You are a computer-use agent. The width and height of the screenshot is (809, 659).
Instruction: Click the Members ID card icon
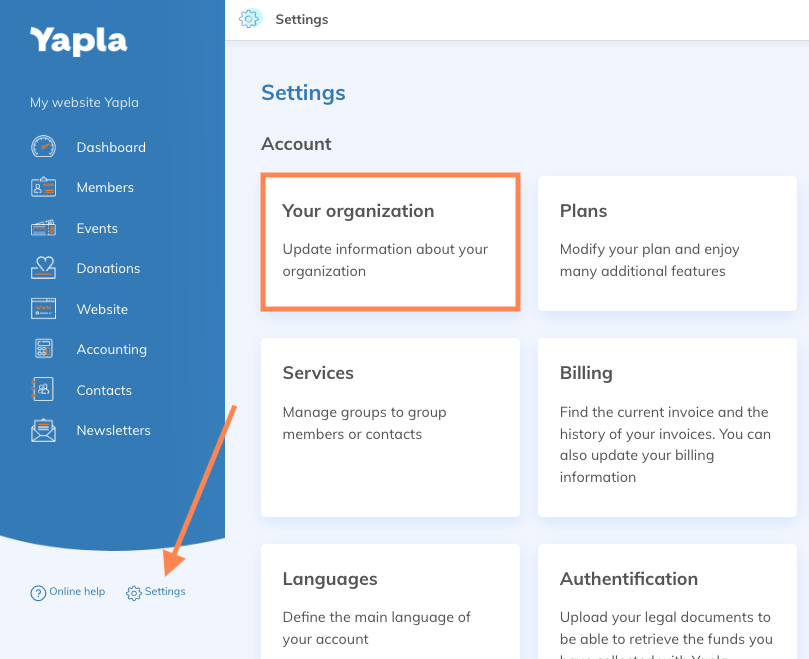43,187
